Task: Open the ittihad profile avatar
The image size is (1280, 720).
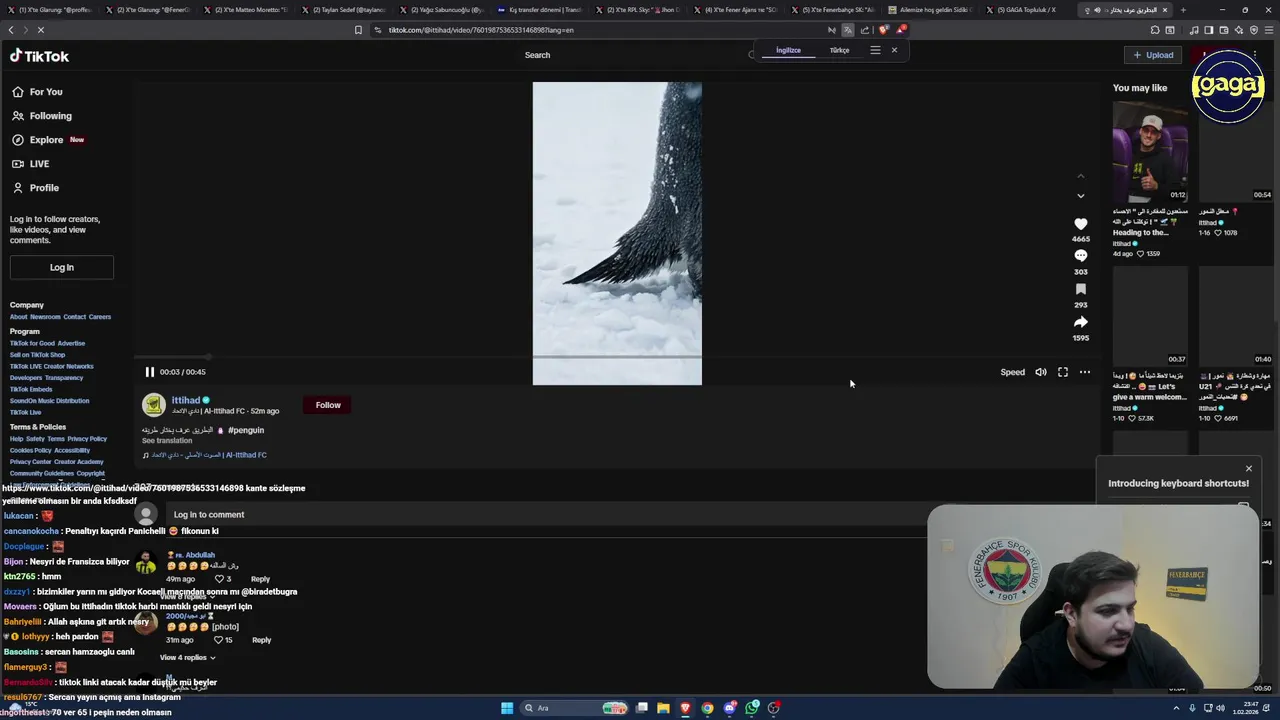Action: coord(153,405)
